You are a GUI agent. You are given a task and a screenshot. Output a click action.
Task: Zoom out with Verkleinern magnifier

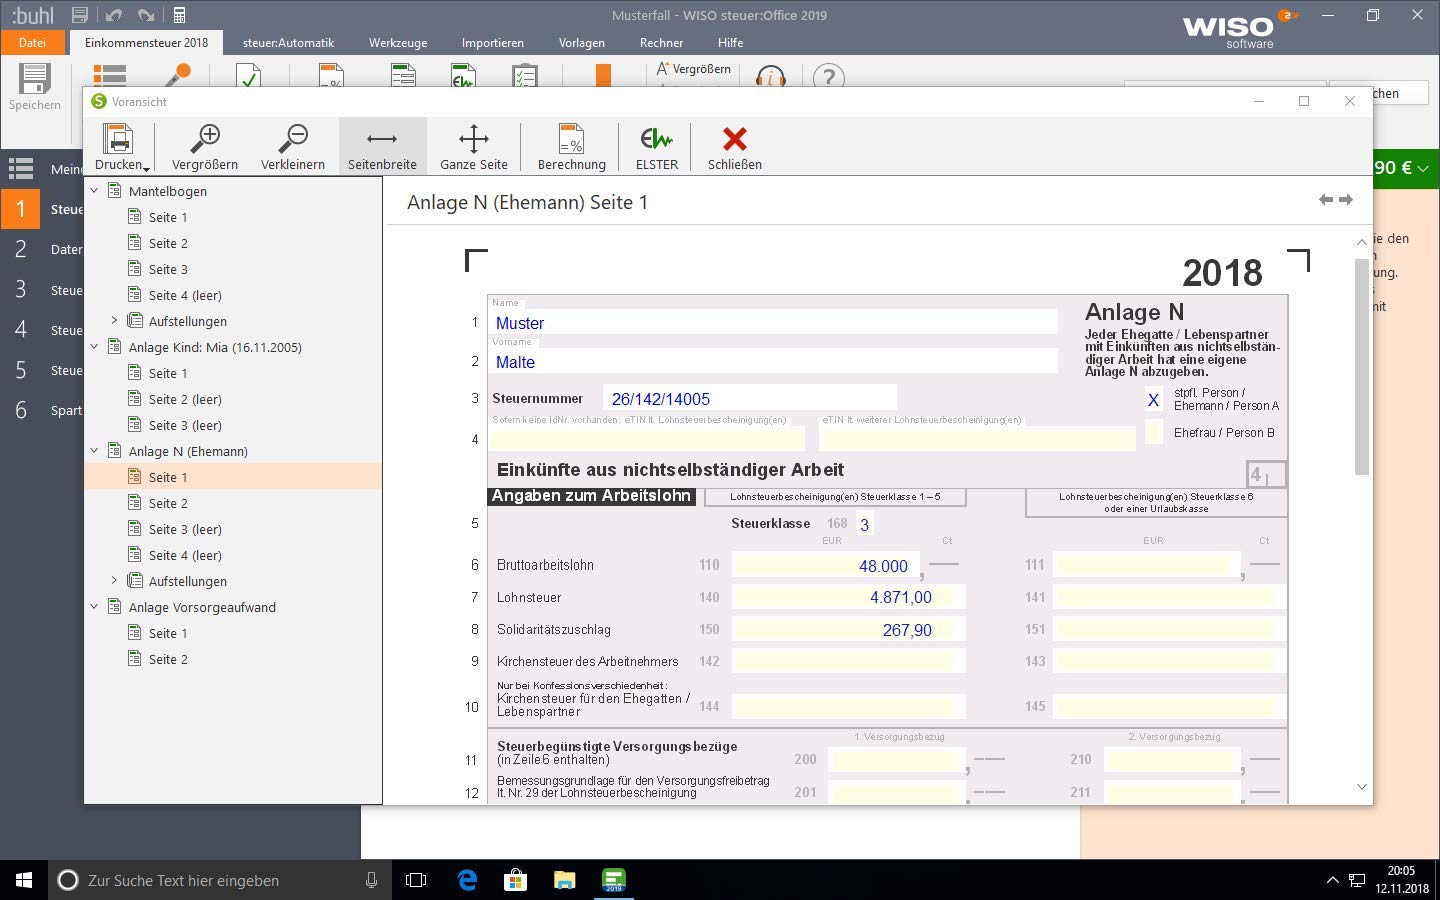click(x=293, y=146)
